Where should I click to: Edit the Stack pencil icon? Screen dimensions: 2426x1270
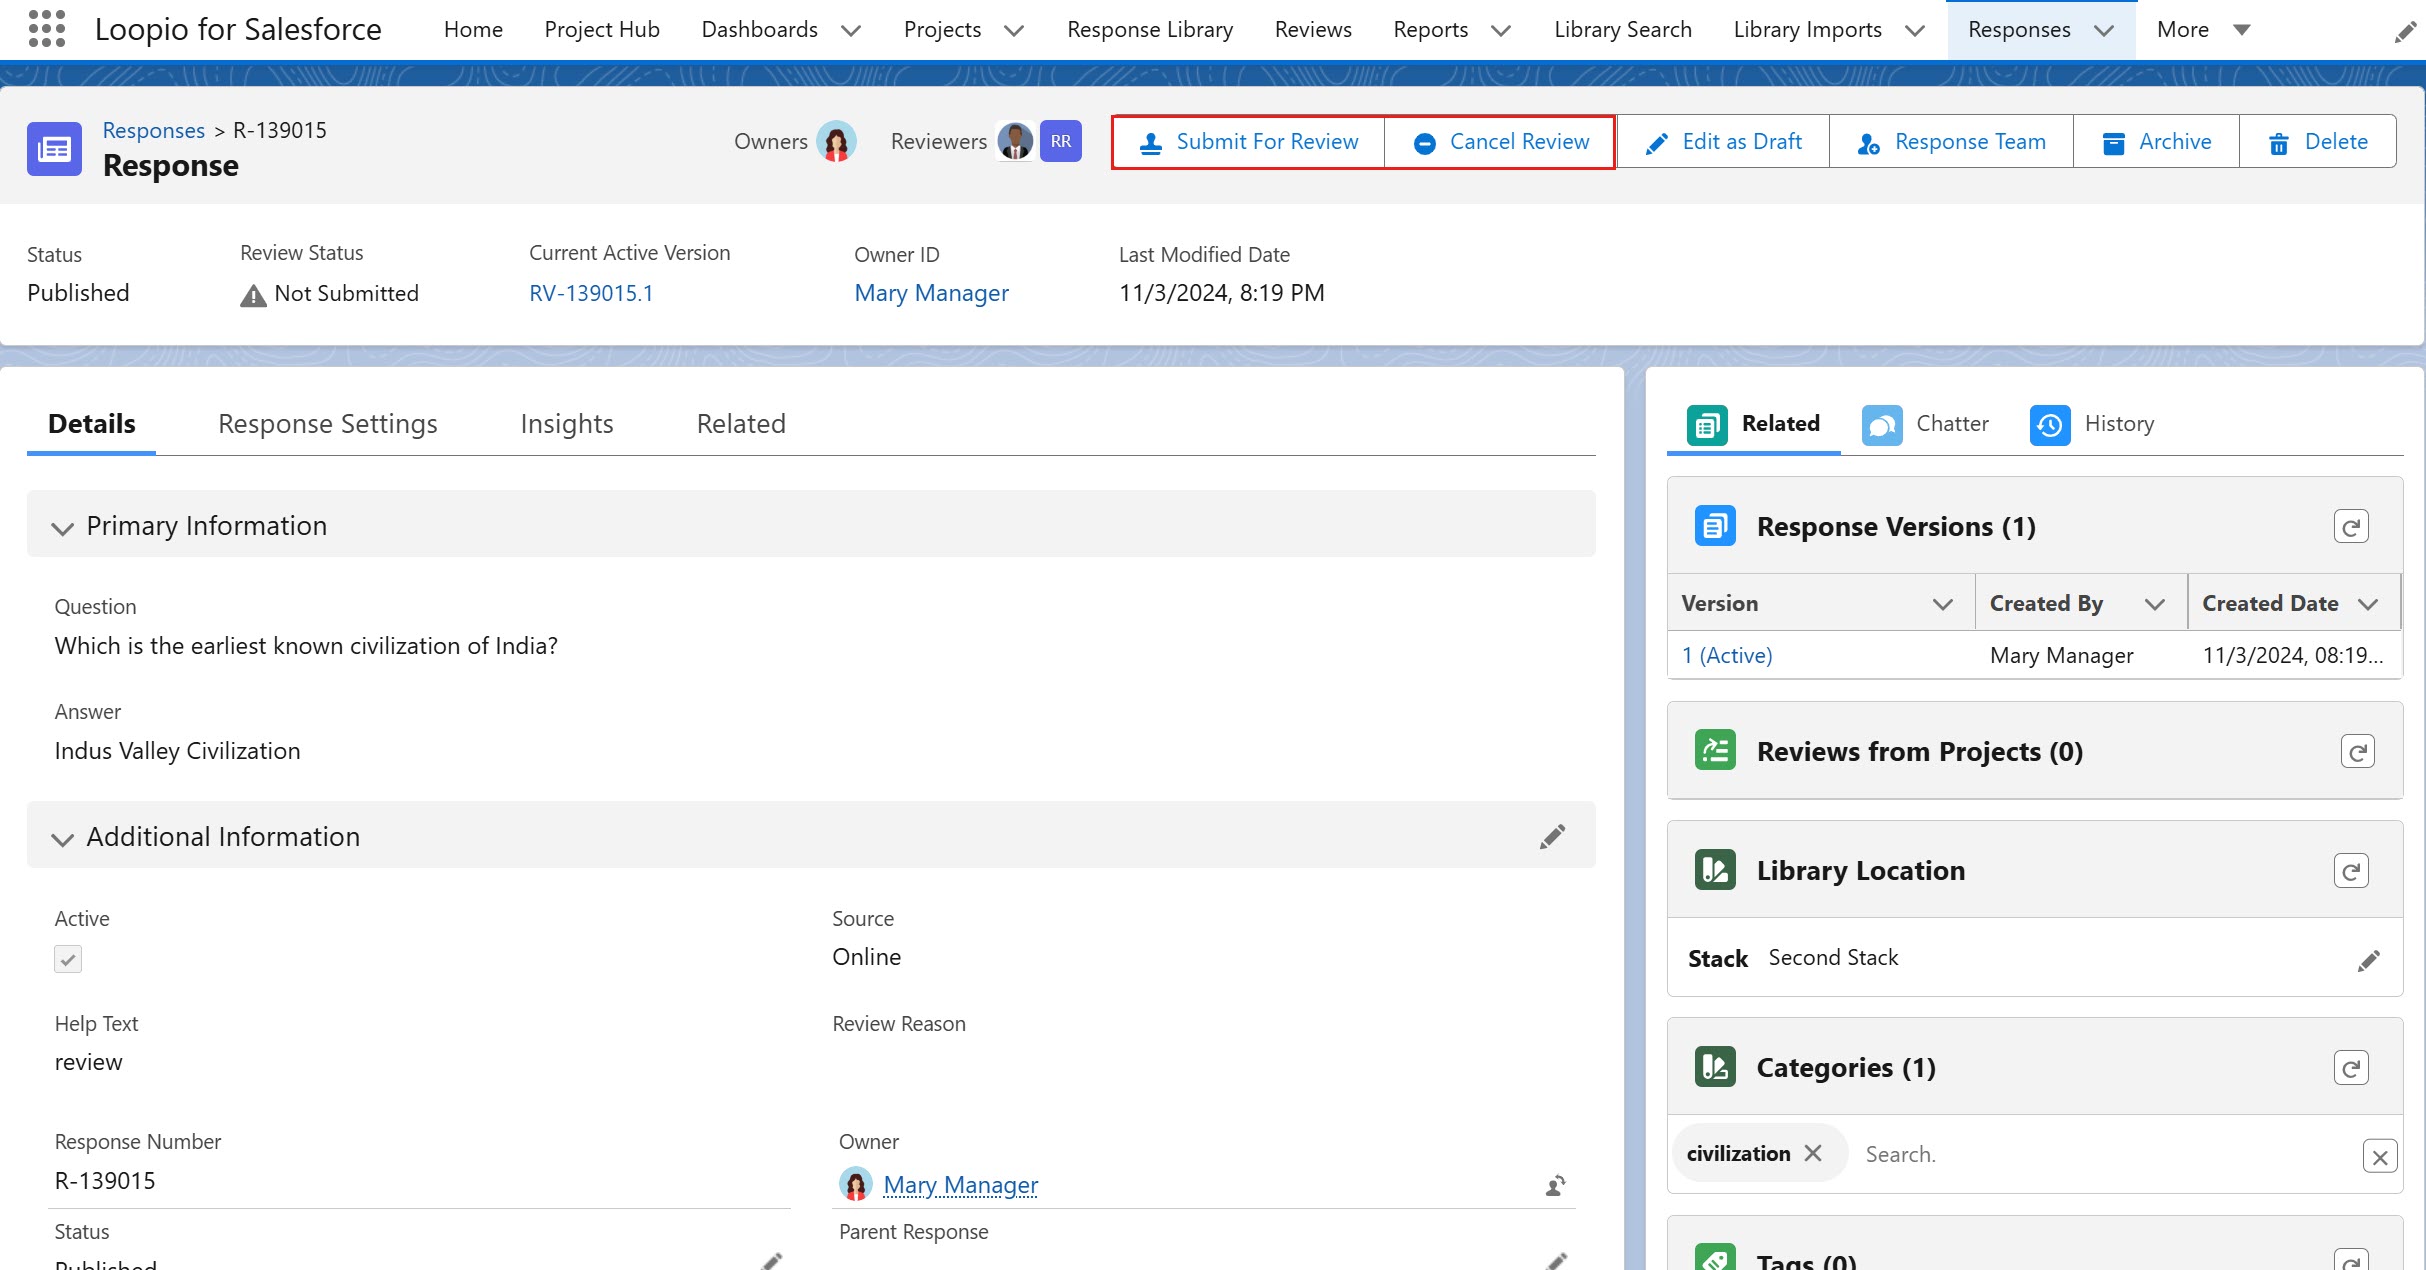coord(2368,960)
